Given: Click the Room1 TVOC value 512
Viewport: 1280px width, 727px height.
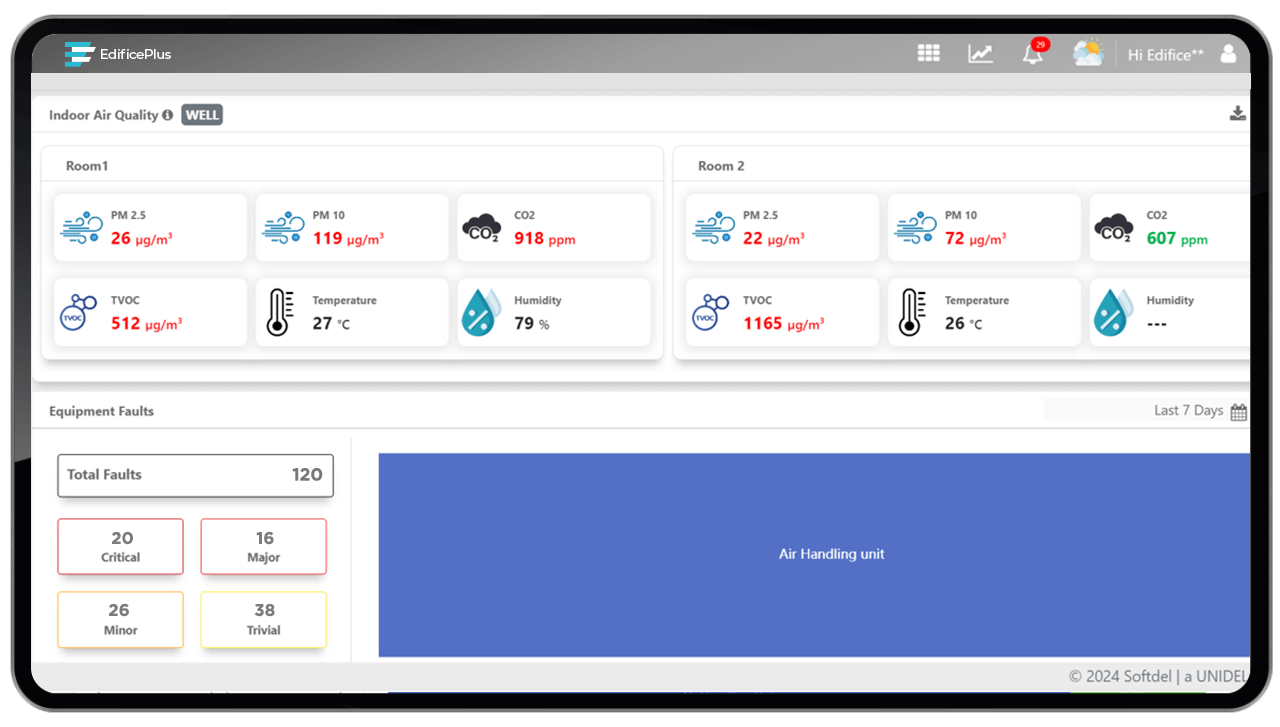Looking at the screenshot, I should click(x=126, y=324).
